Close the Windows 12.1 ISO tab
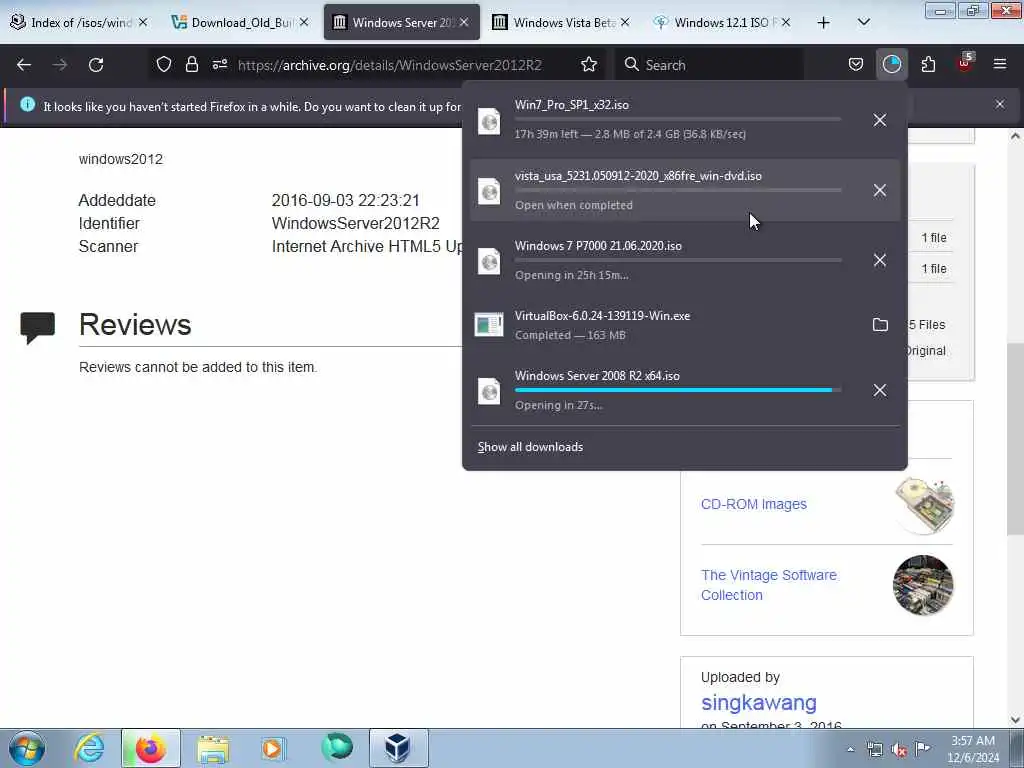This screenshot has width=1024, height=768. (786, 22)
